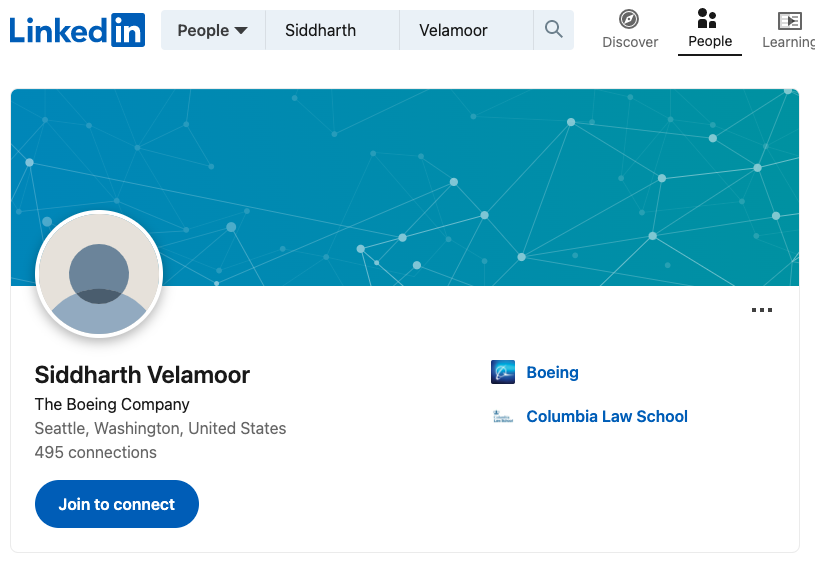The image size is (815, 563).
Task: Click the magnifying glass search button
Action: click(x=554, y=30)
